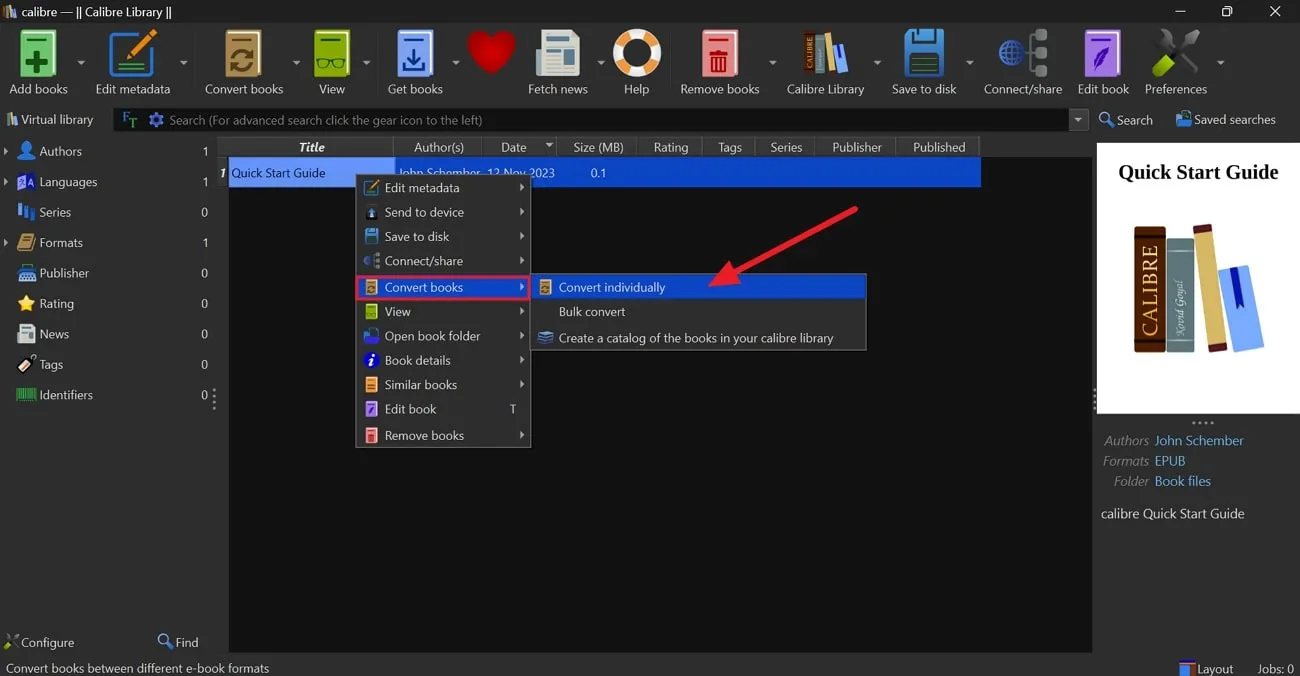Expand the search history dropdown arrow
Image resolution: width=1300 pixels, height=676 pixels.
click(x=1078, y=119)
